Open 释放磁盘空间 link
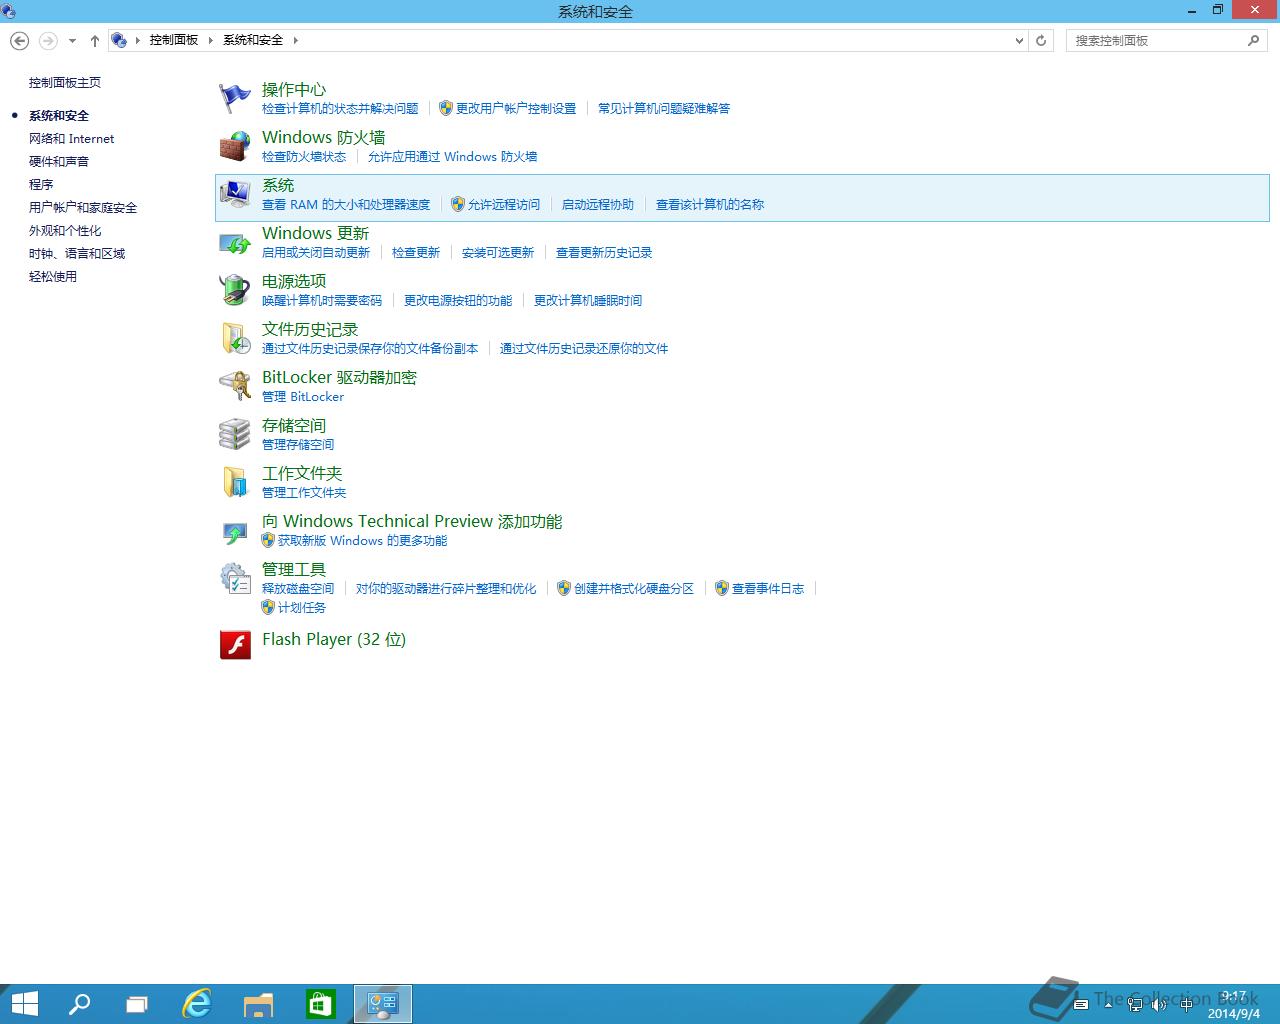 point(298,588)
